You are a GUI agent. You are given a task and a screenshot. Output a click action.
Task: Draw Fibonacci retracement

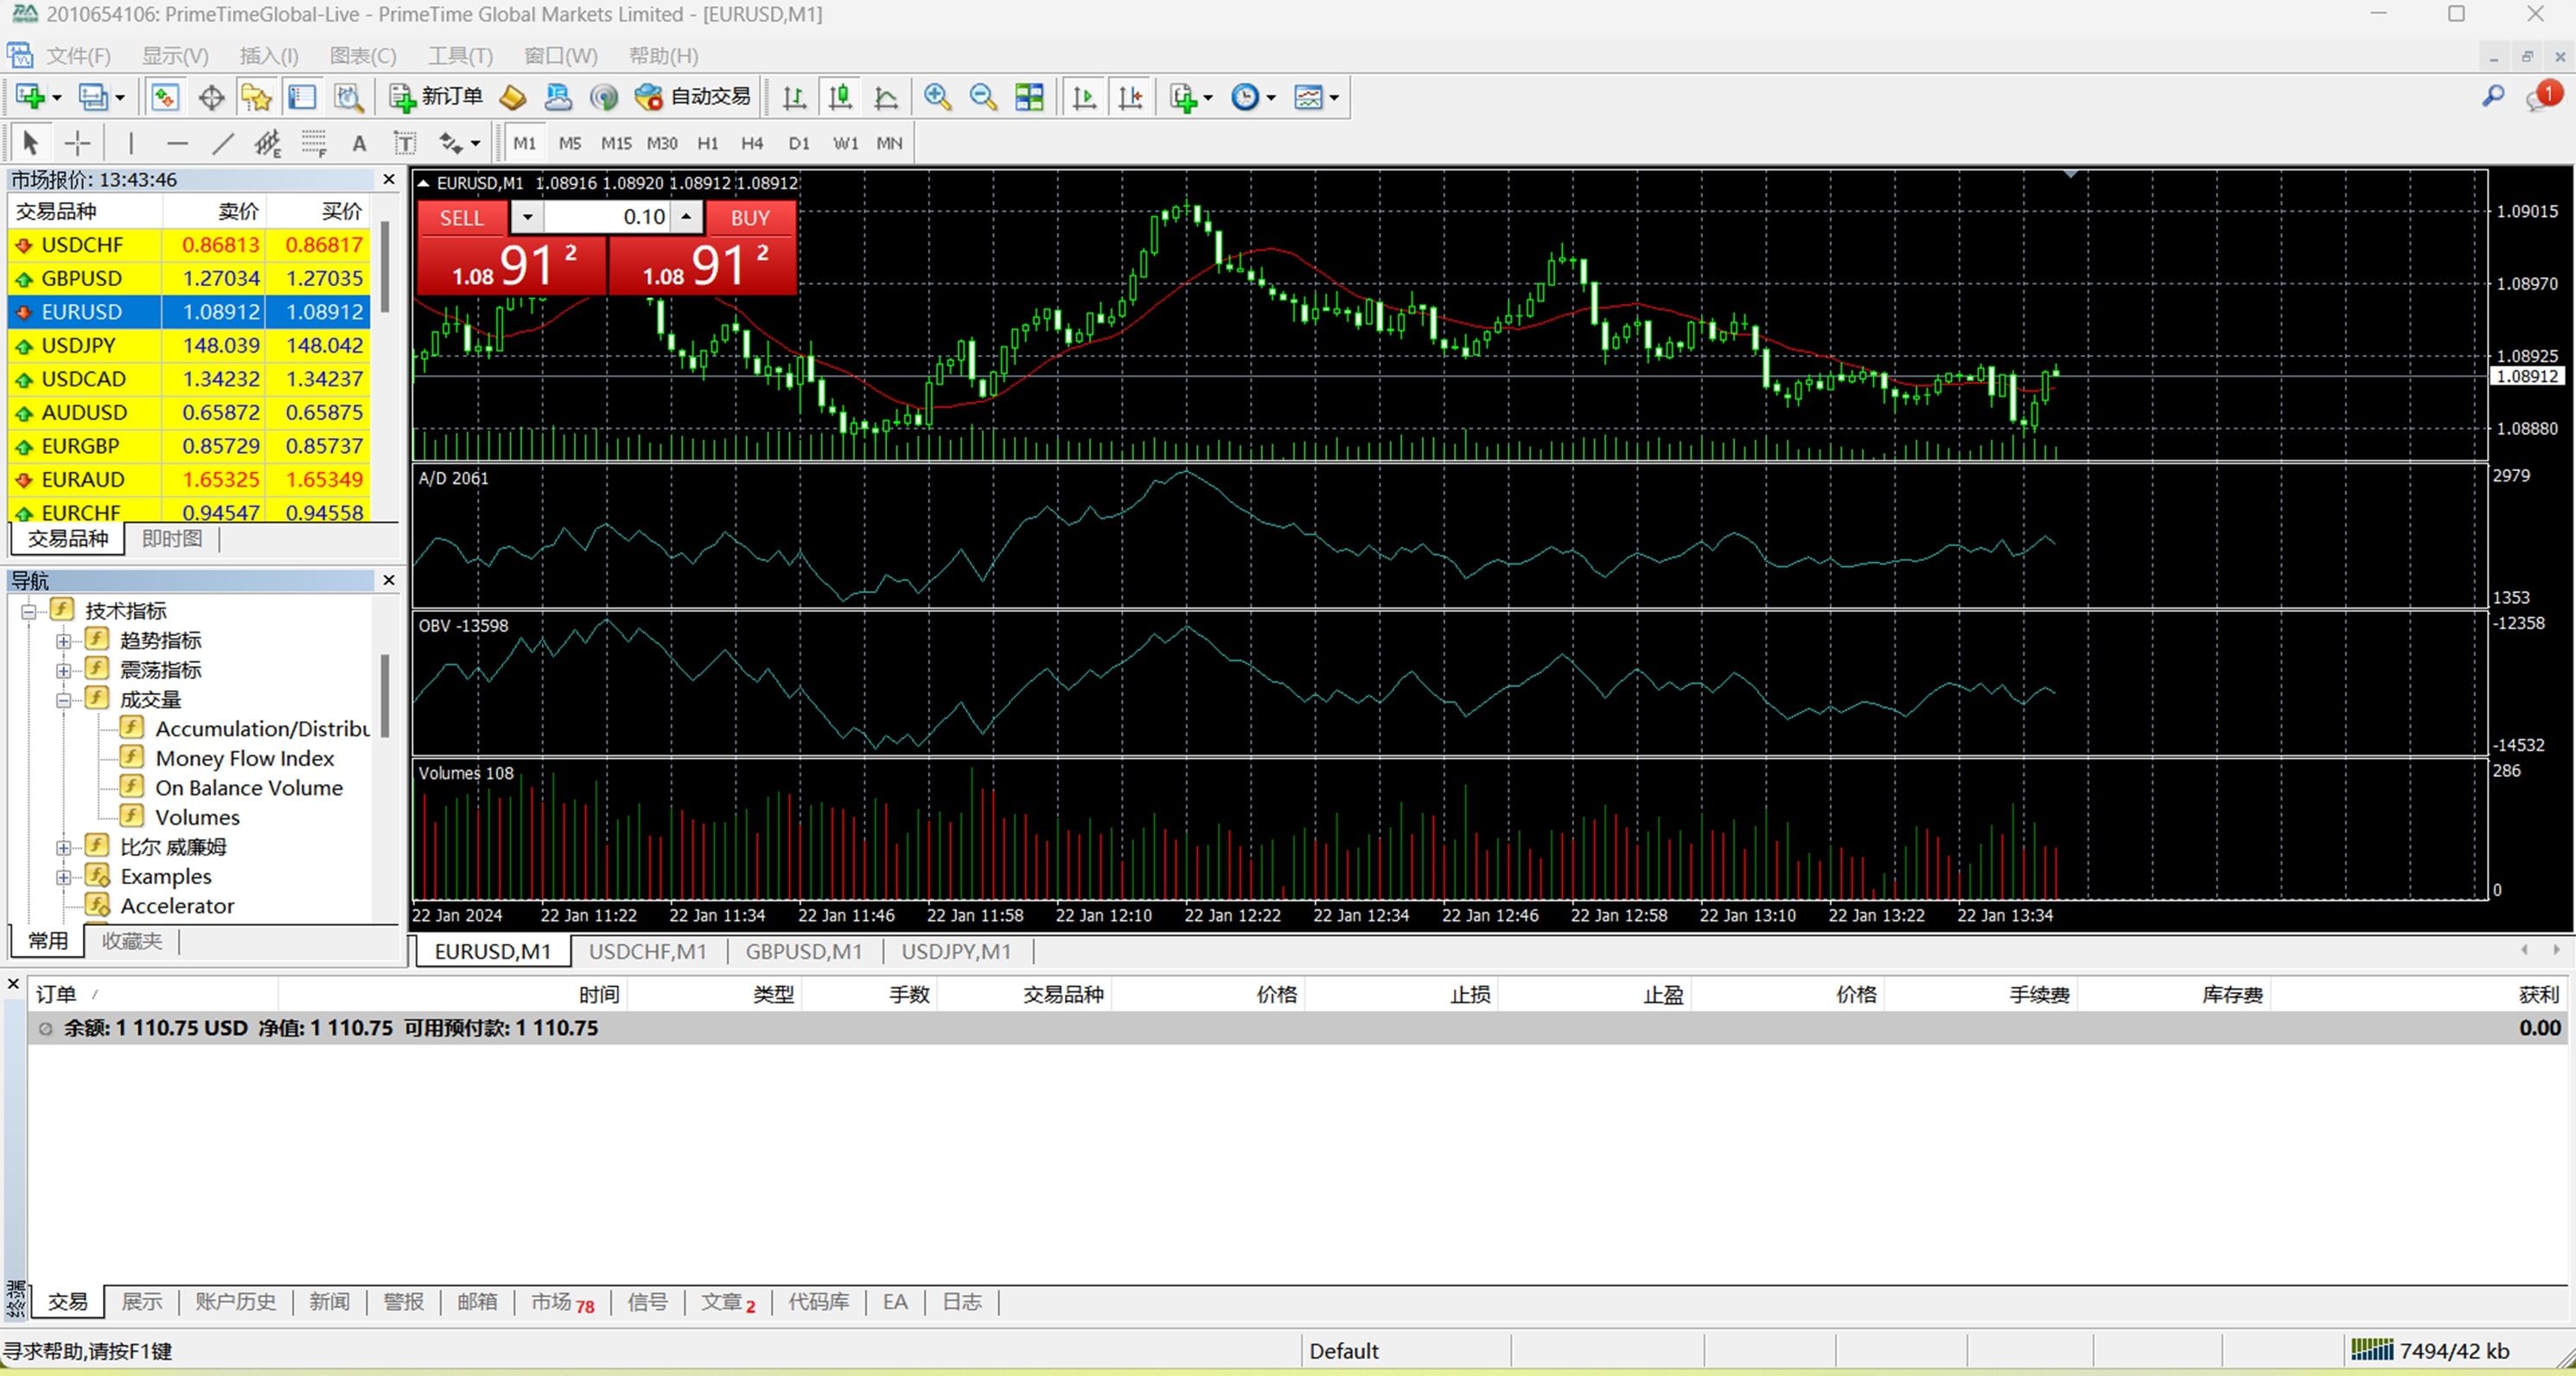[313, 143]
